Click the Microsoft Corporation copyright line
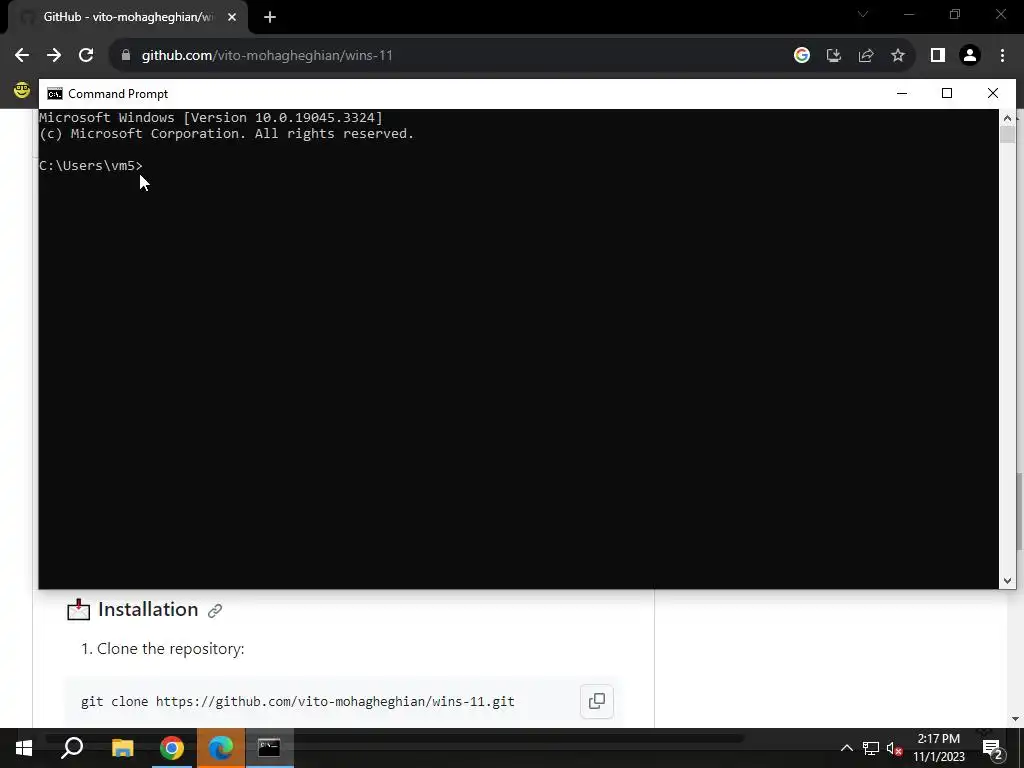 click(x=227, y=134)
